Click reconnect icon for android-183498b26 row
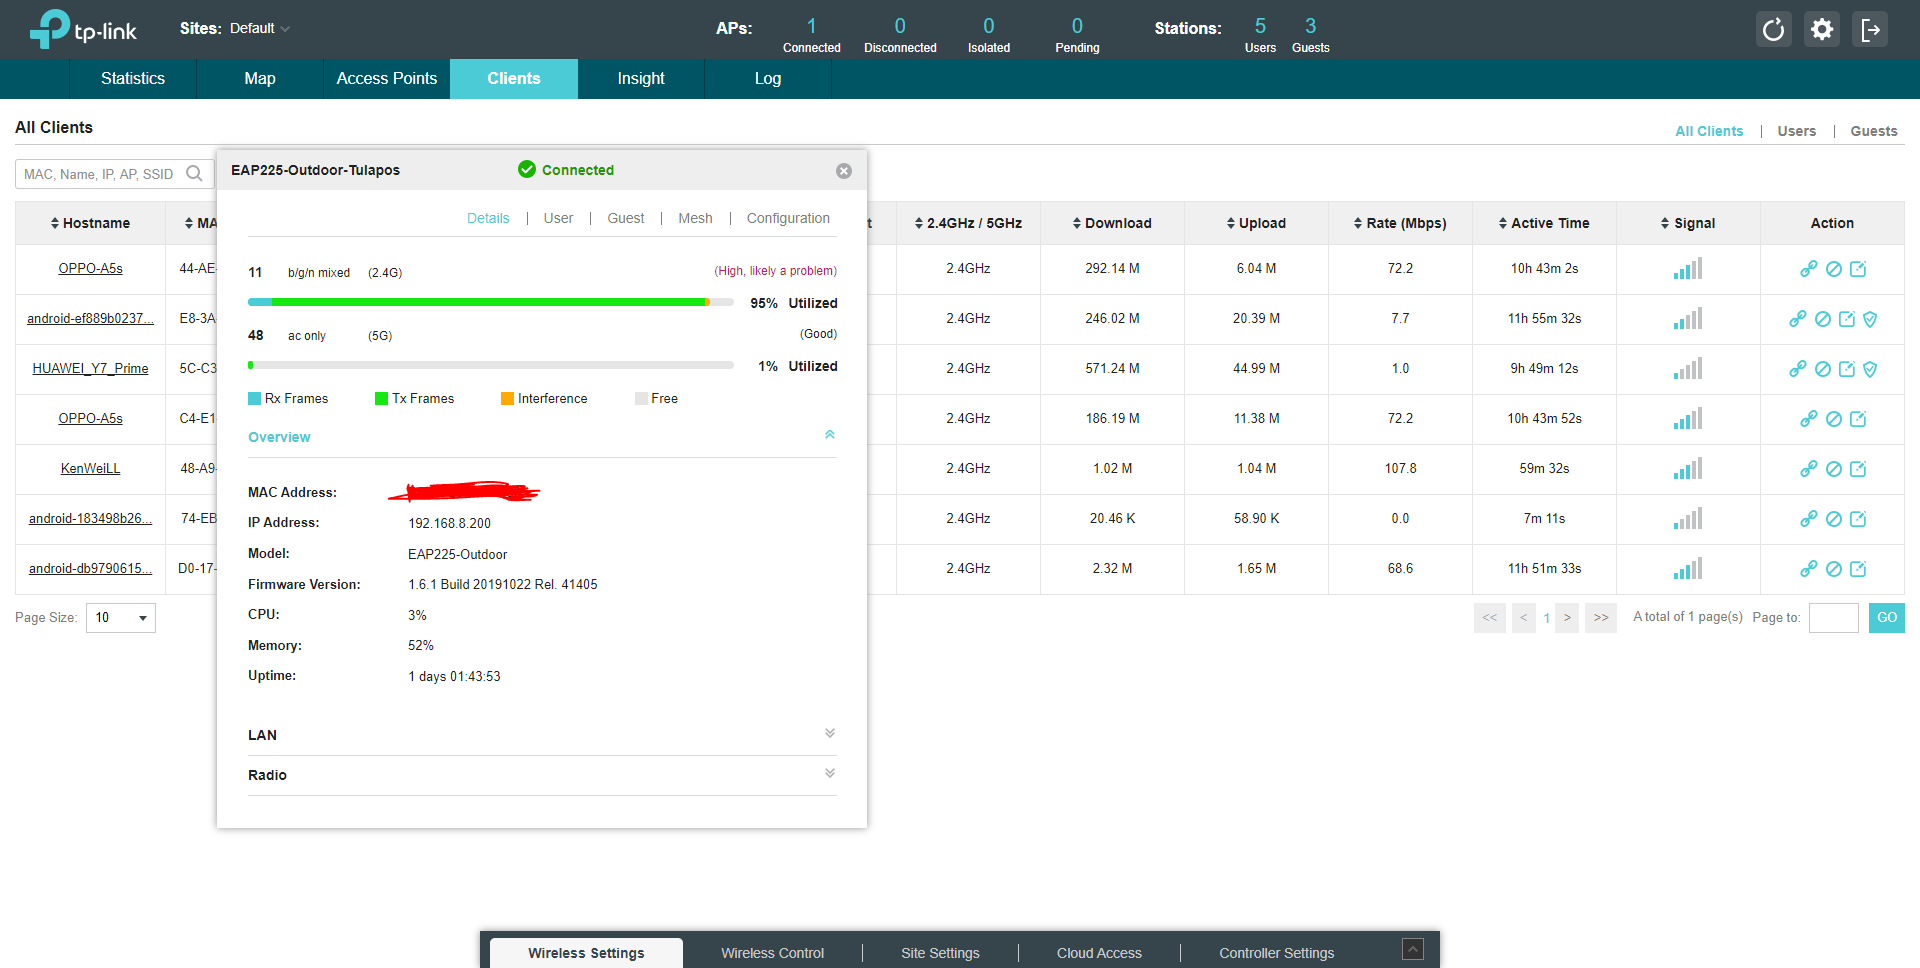The image size is (1920, 968). coord(1809,519)
